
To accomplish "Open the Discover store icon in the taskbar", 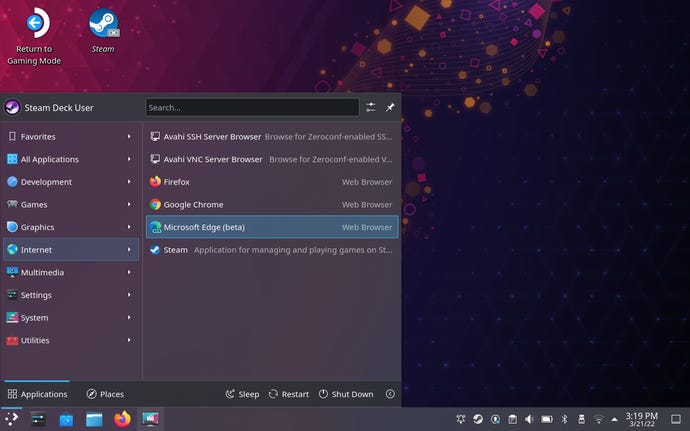I will click(x=66, y=419).
